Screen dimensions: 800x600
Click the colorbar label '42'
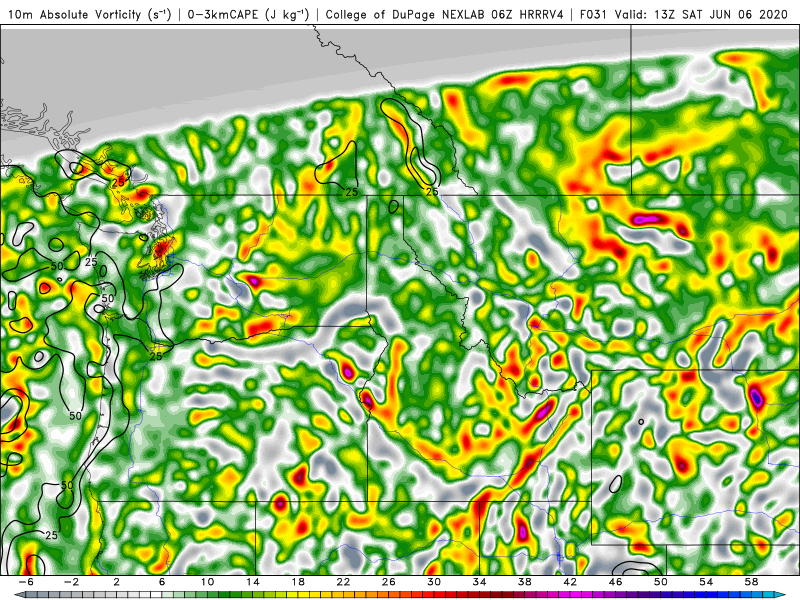[570, 582]
